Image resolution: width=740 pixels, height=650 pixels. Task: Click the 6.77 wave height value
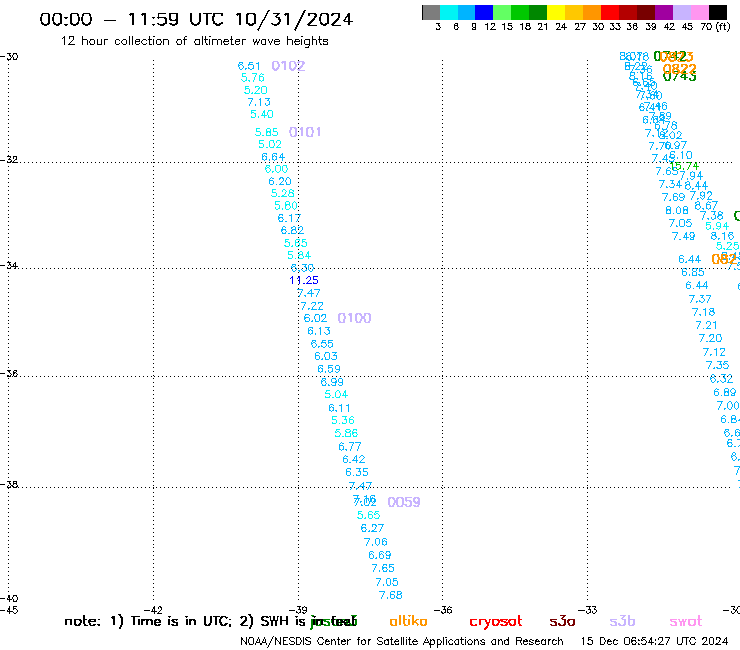pos(350,447)
